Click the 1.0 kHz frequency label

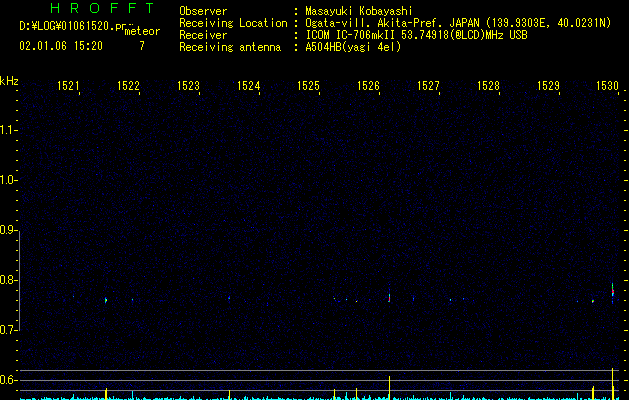coord(7,180)
